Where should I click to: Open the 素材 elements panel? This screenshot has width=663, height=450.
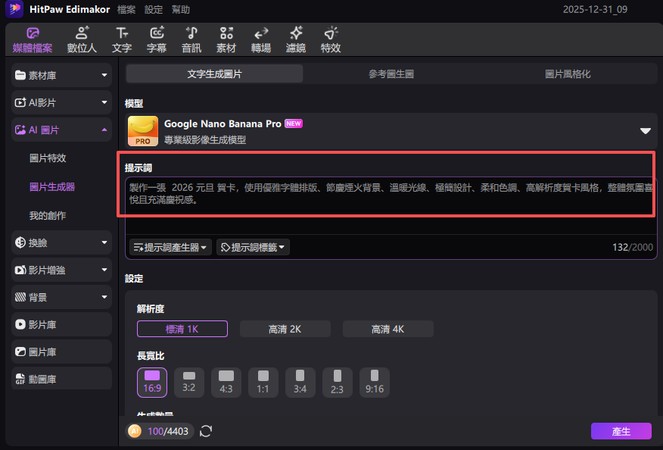(226, 40)
